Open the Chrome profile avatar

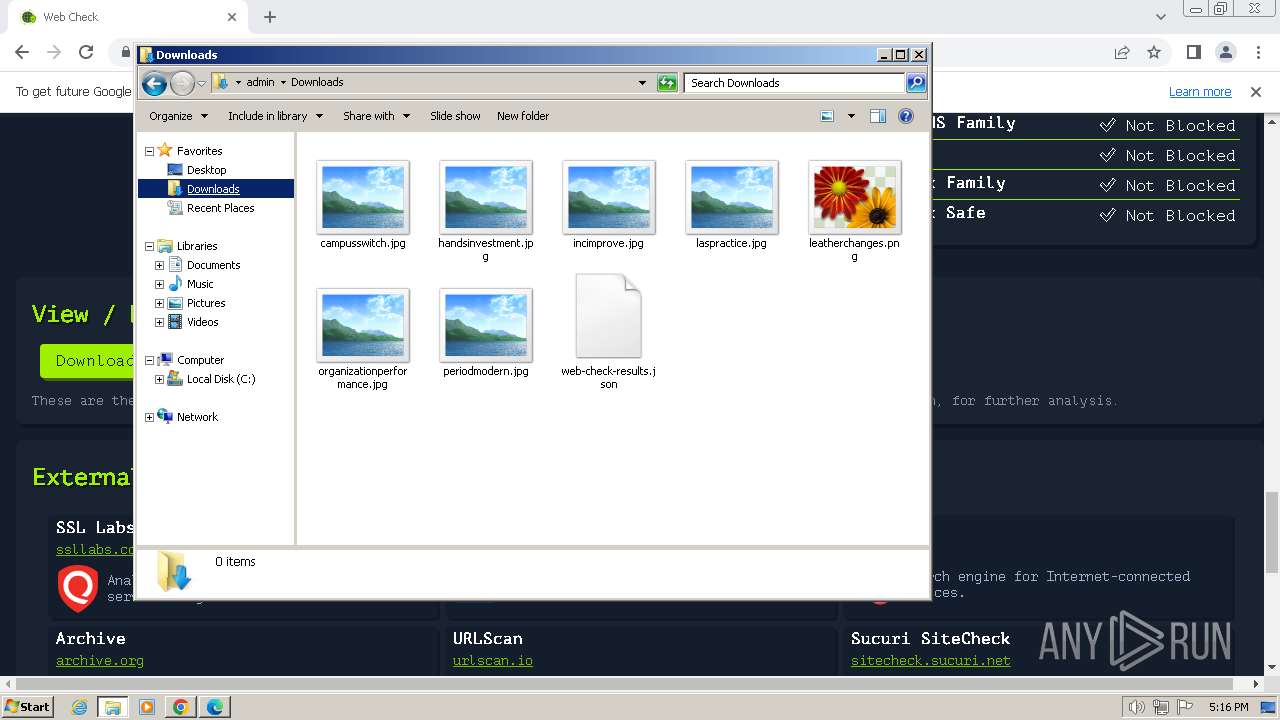click(1226, 52)
